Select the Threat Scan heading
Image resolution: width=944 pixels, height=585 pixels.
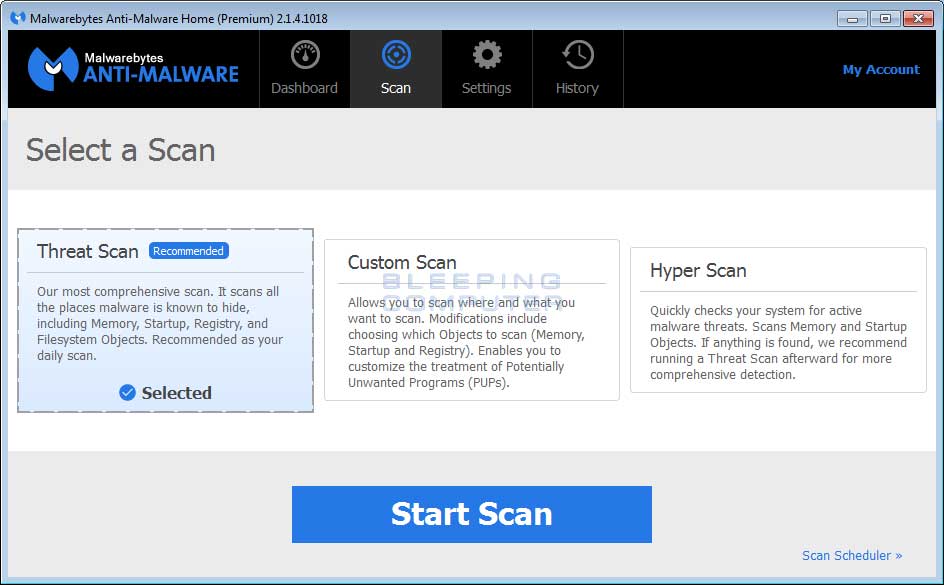(88, 251)
